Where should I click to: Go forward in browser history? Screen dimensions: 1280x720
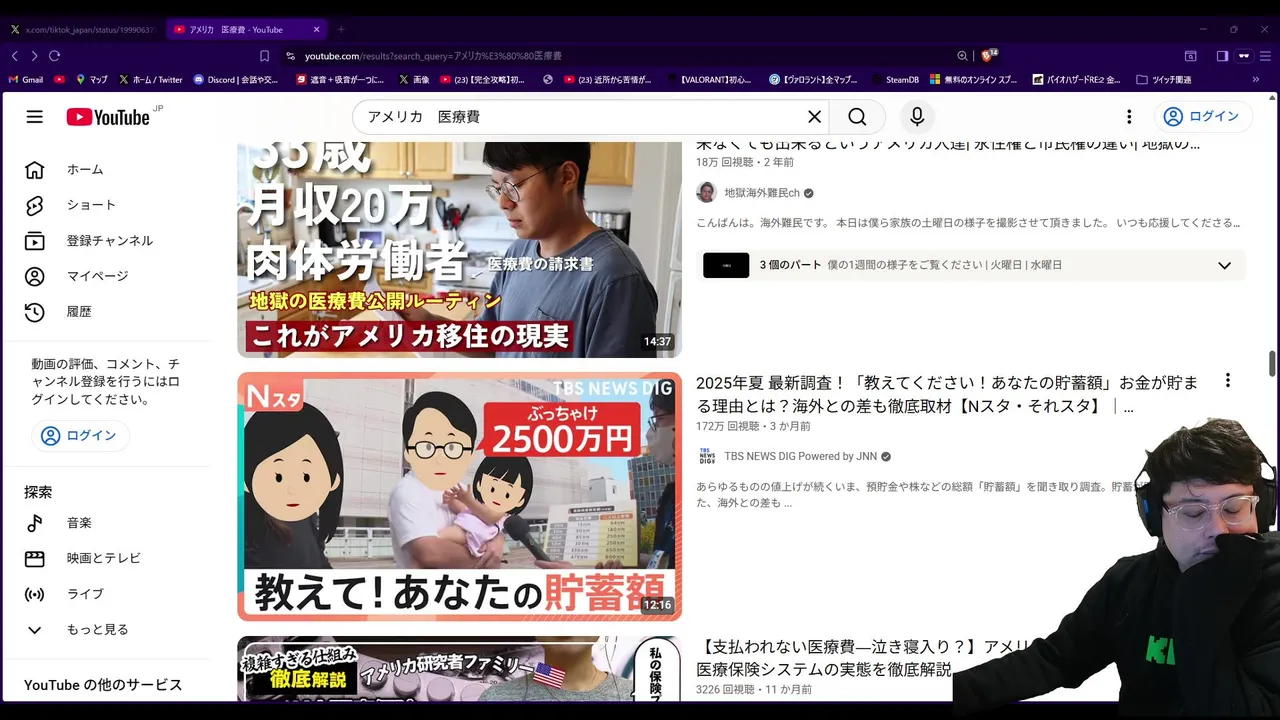click(x=34, y=56)
